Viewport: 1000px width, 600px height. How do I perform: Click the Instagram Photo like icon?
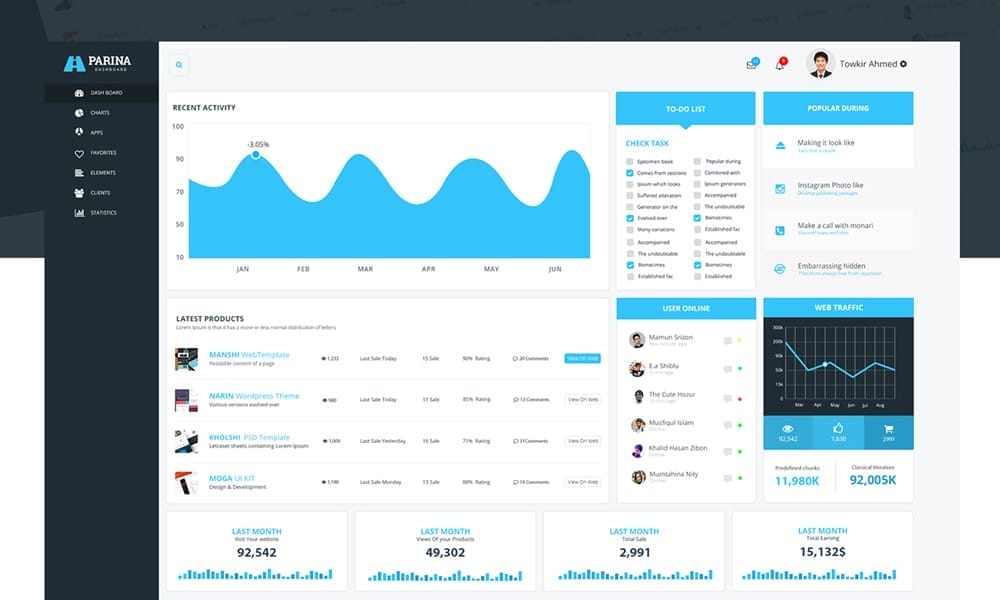click(780, 188)
